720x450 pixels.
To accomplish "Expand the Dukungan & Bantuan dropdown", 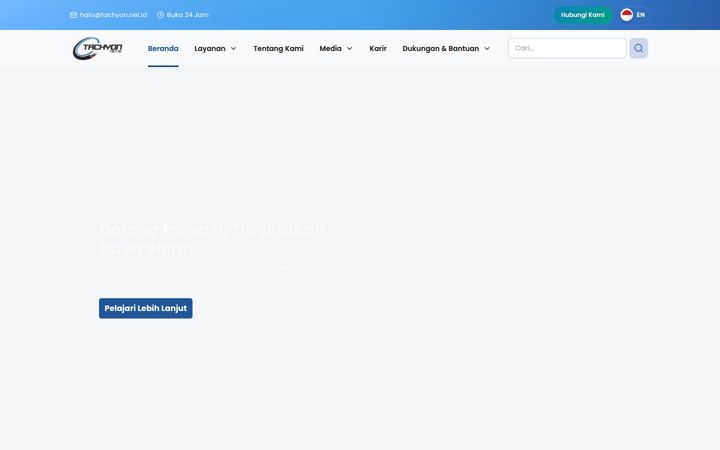I will click(x=446, y=48).
